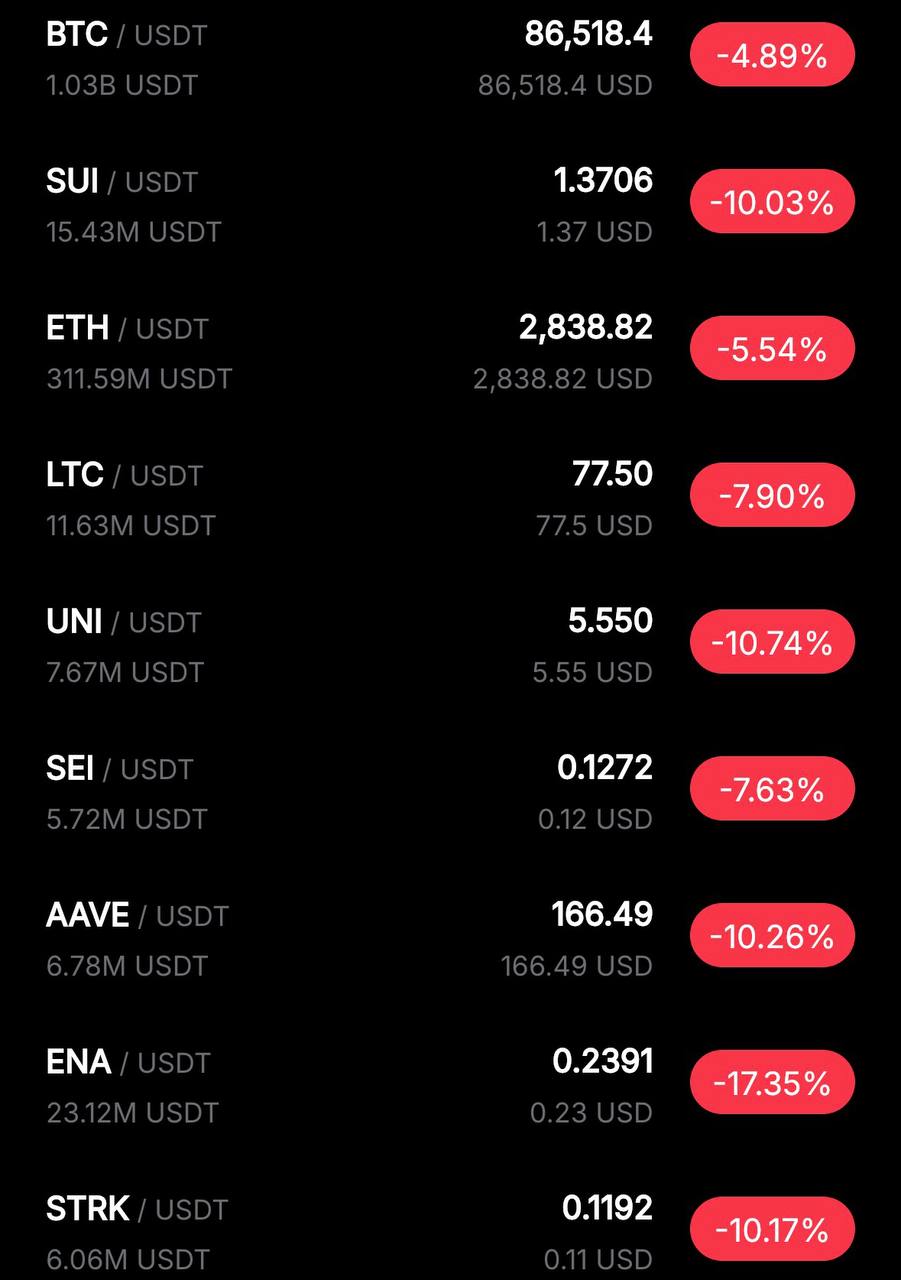
Task: Open the SEI / USDT pair
Action: pos(120,769)
